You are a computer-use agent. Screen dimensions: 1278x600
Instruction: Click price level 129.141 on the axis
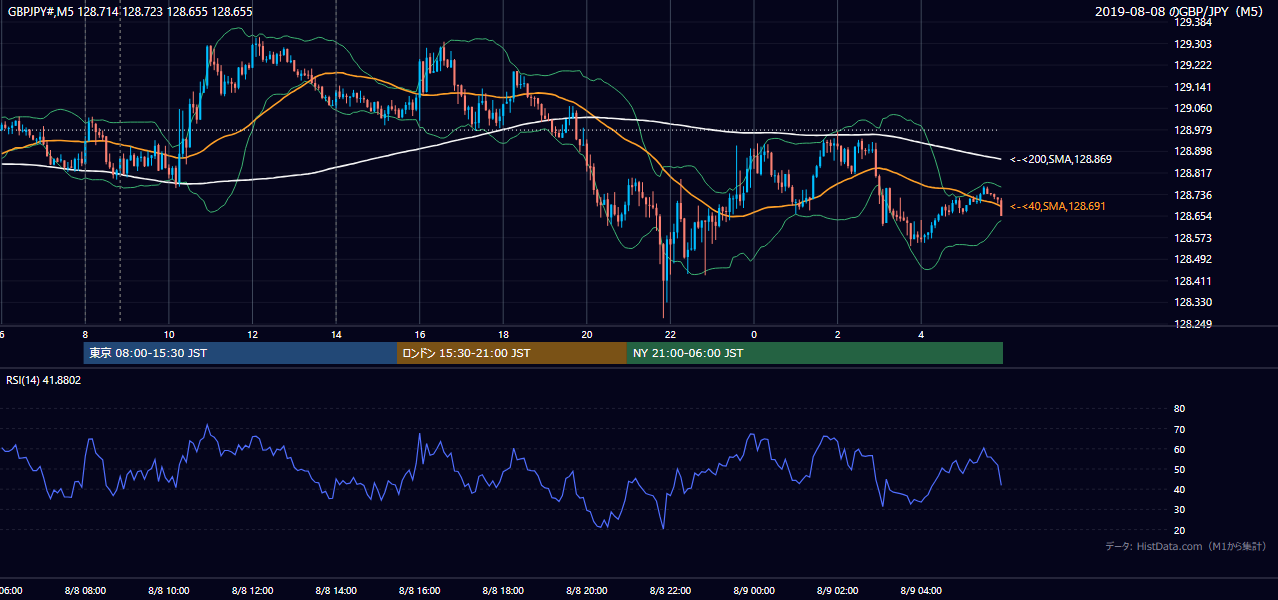click(x=1192, y=87)
